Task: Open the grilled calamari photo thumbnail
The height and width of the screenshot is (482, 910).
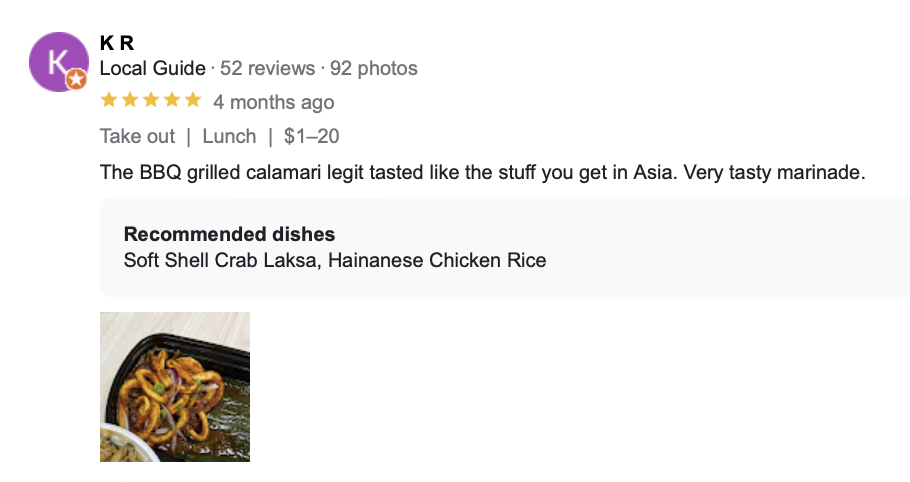Action: coord(175,387)
